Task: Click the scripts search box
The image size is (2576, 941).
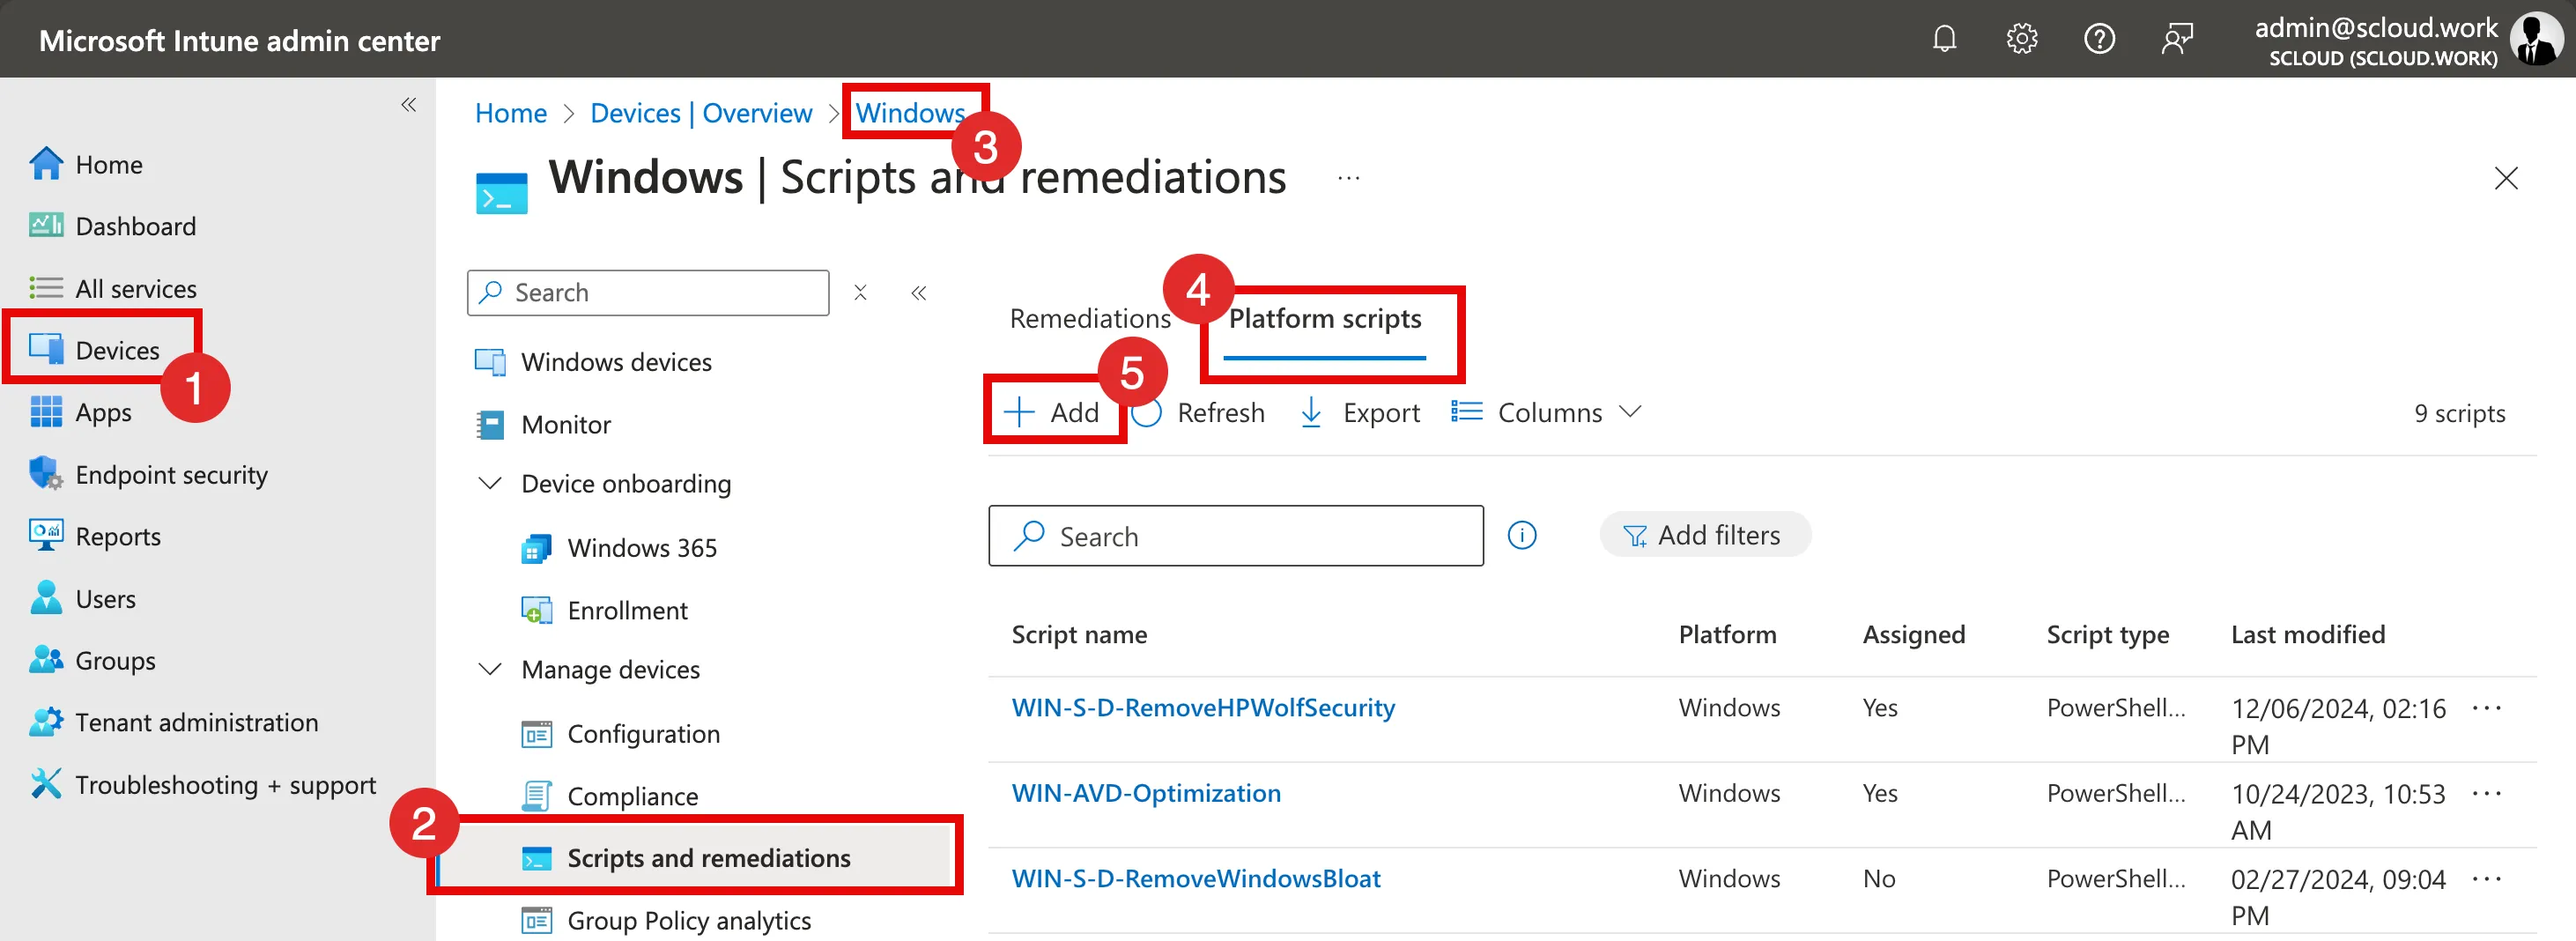Action: pos(1235,536)
